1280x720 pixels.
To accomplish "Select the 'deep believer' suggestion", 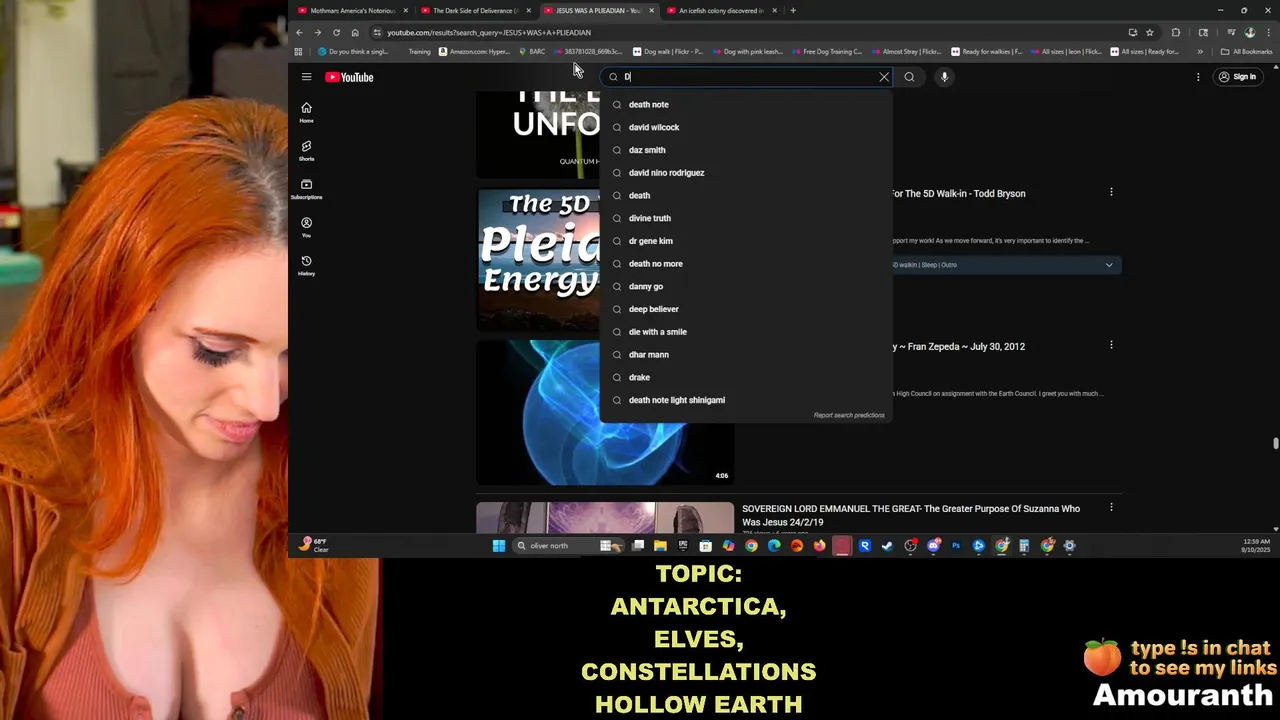I will 745,309.
